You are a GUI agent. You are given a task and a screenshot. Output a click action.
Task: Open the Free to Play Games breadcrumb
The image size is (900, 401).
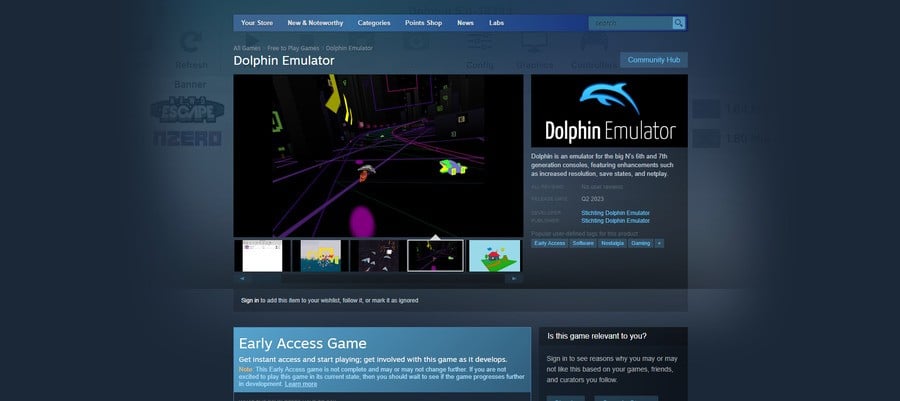tap(293, 48)
